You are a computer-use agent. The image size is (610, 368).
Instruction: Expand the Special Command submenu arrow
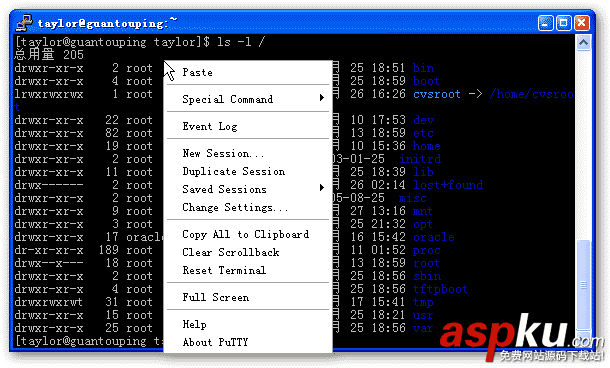click(x=322, y=98)
